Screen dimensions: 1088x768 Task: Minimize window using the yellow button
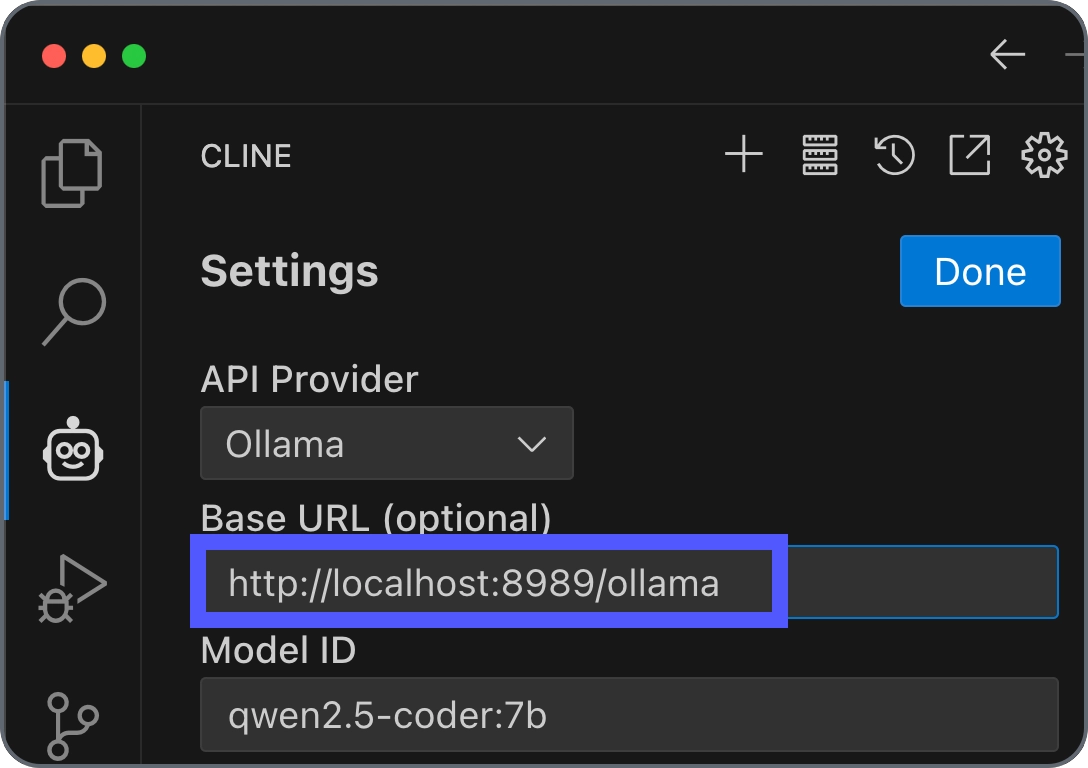tap(94, 56)
